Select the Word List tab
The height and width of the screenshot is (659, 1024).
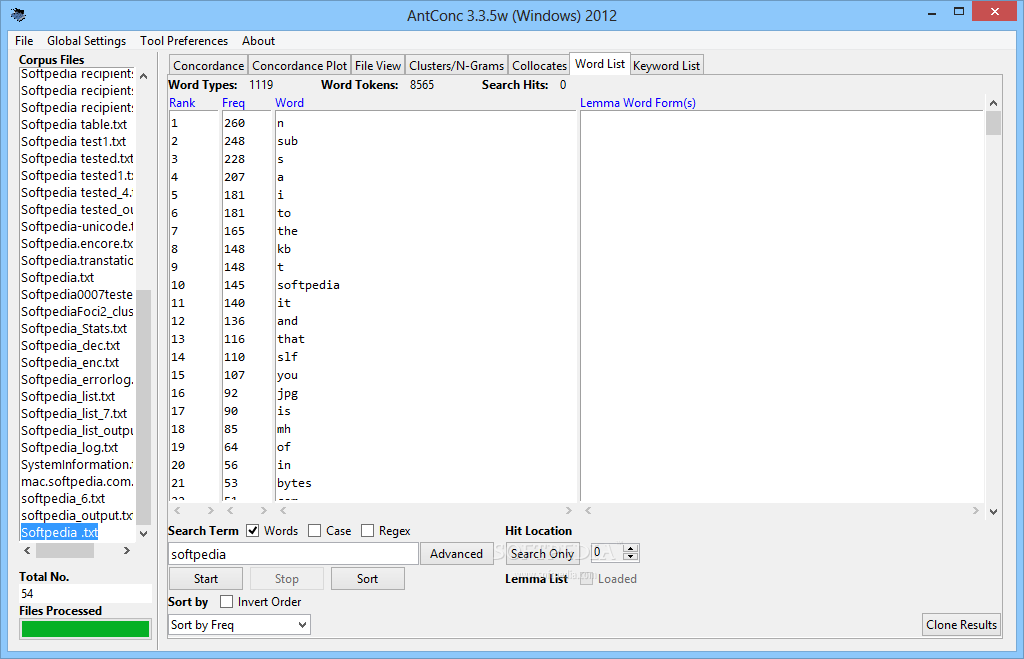tap(600, 64)
